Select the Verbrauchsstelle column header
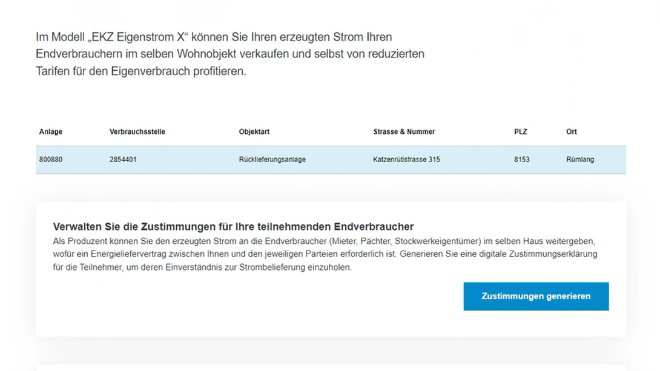The height and width of the screenshot is (371, 660). [137, 131]
